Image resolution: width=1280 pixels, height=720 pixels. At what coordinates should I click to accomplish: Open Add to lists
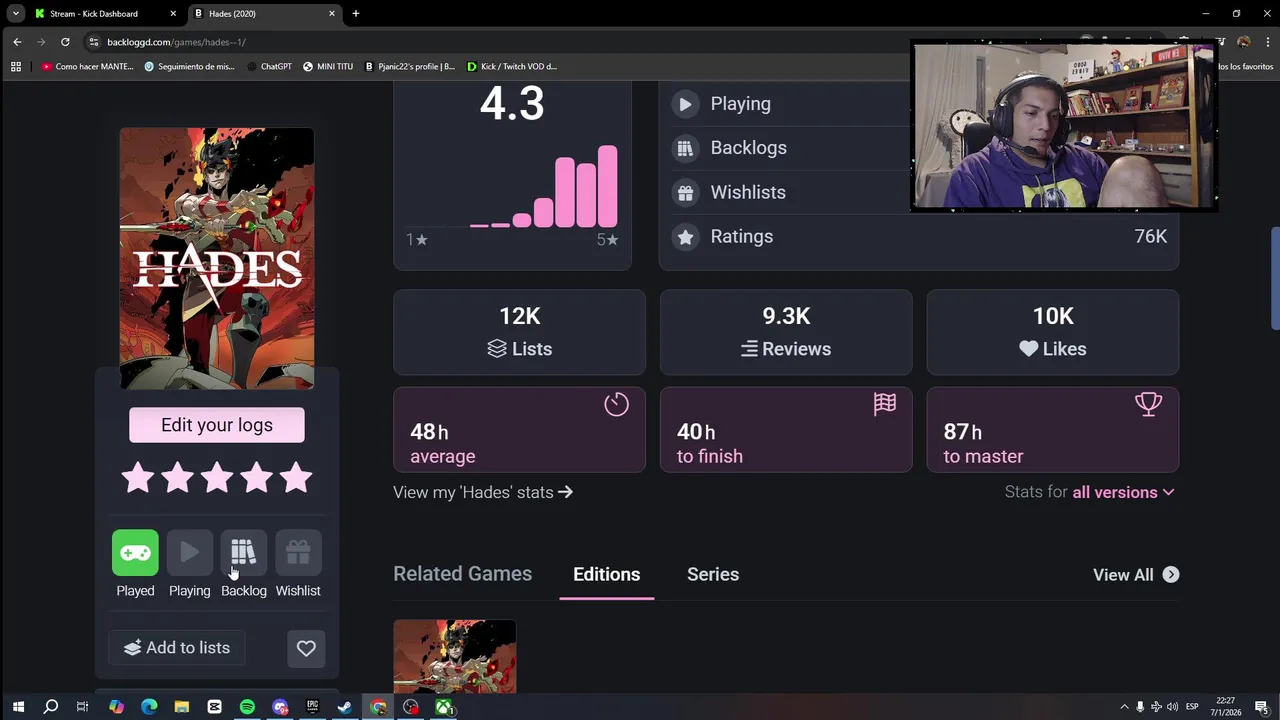click(176, 648)
